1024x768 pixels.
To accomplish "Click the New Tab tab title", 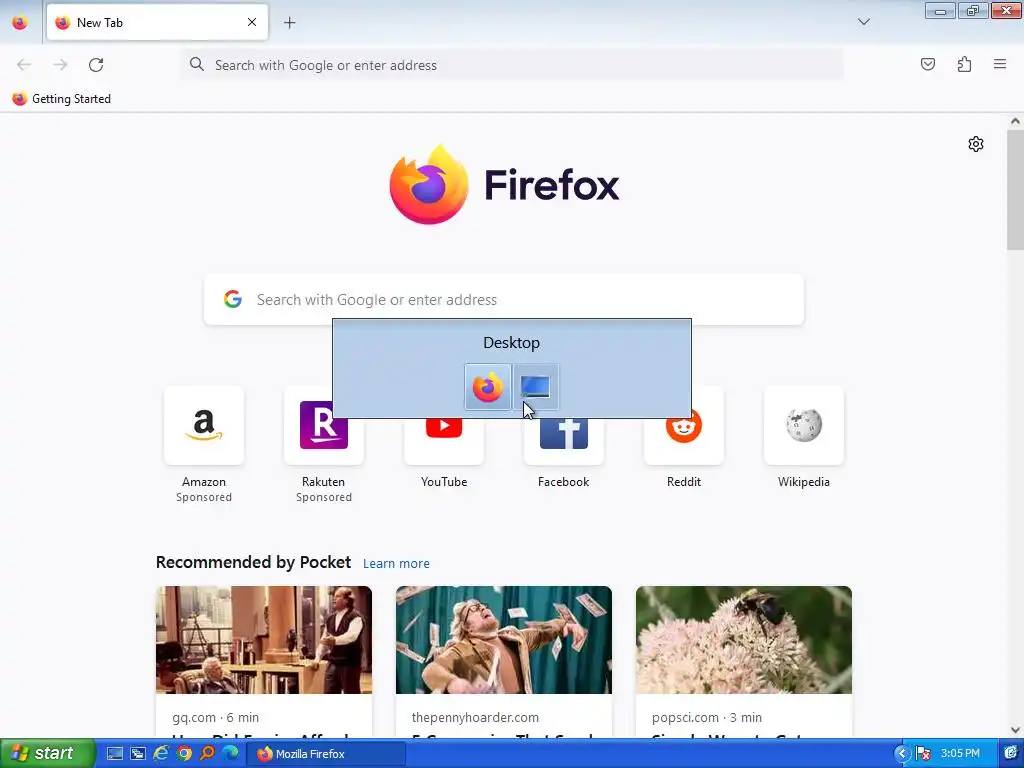I will (x=99, y=23).
